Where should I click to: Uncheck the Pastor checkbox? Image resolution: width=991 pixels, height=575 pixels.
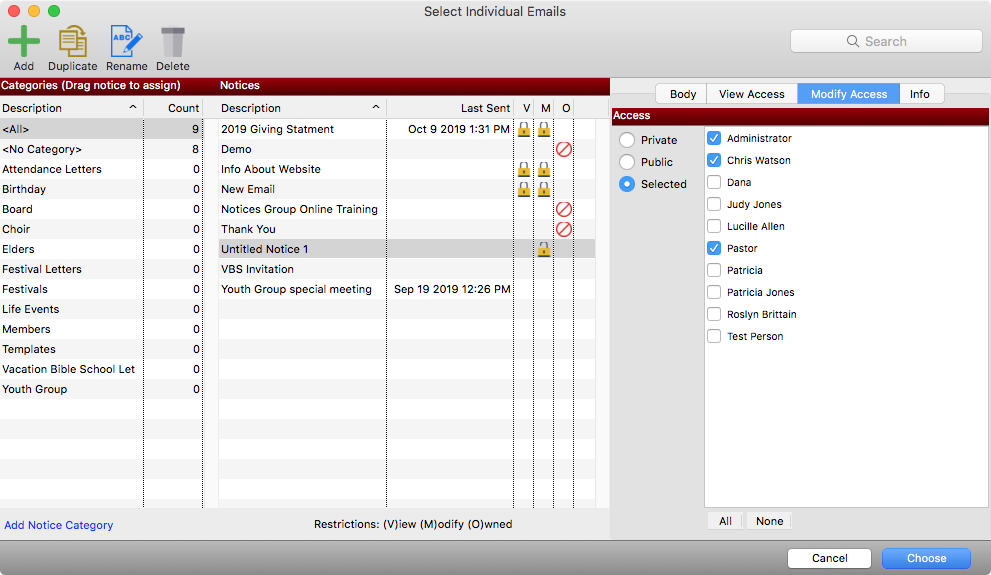coord(714,248)
